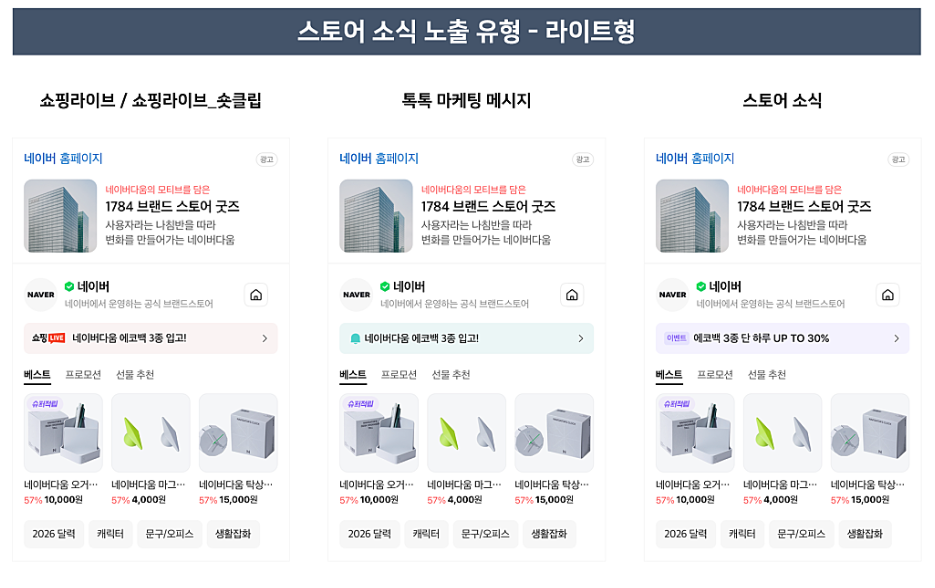Click the home icon in the 톡톡 마케팅 메시지 column

pos(572,295)
